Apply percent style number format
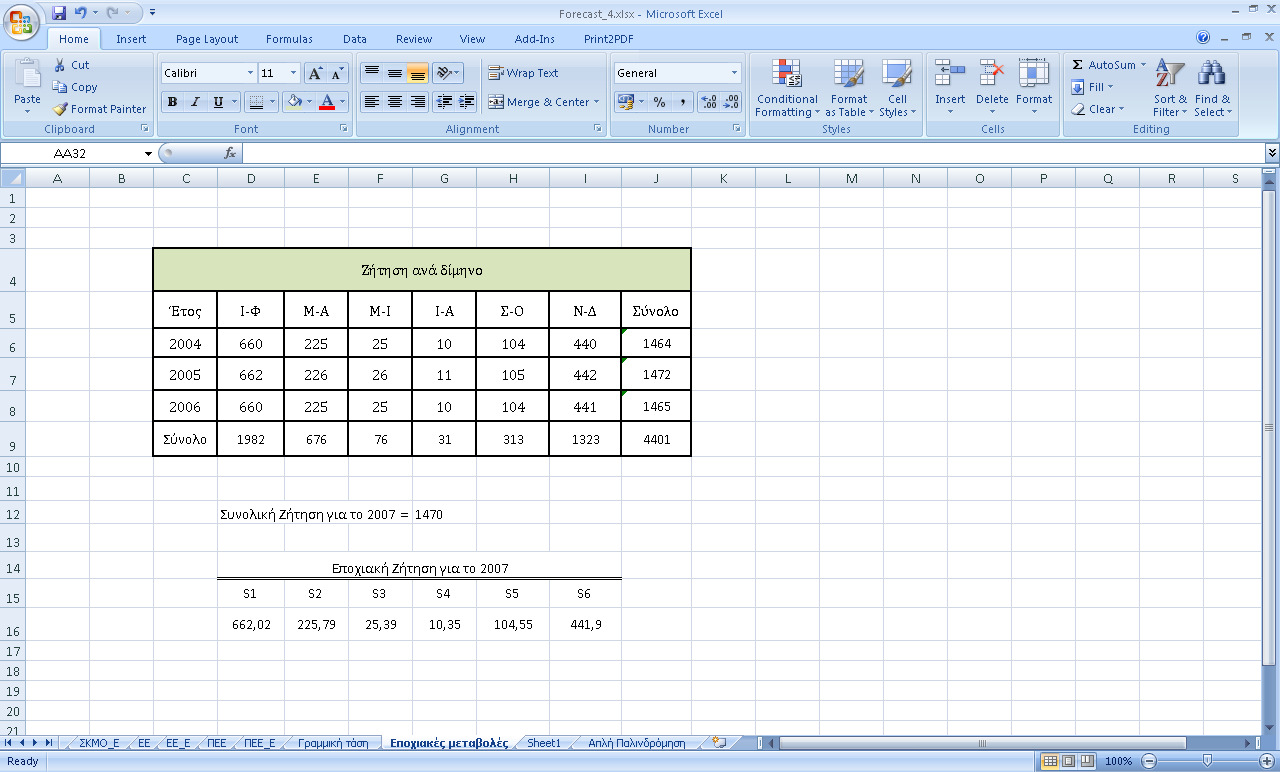This screenshot has width=1281, height=772. coord(659,102)
